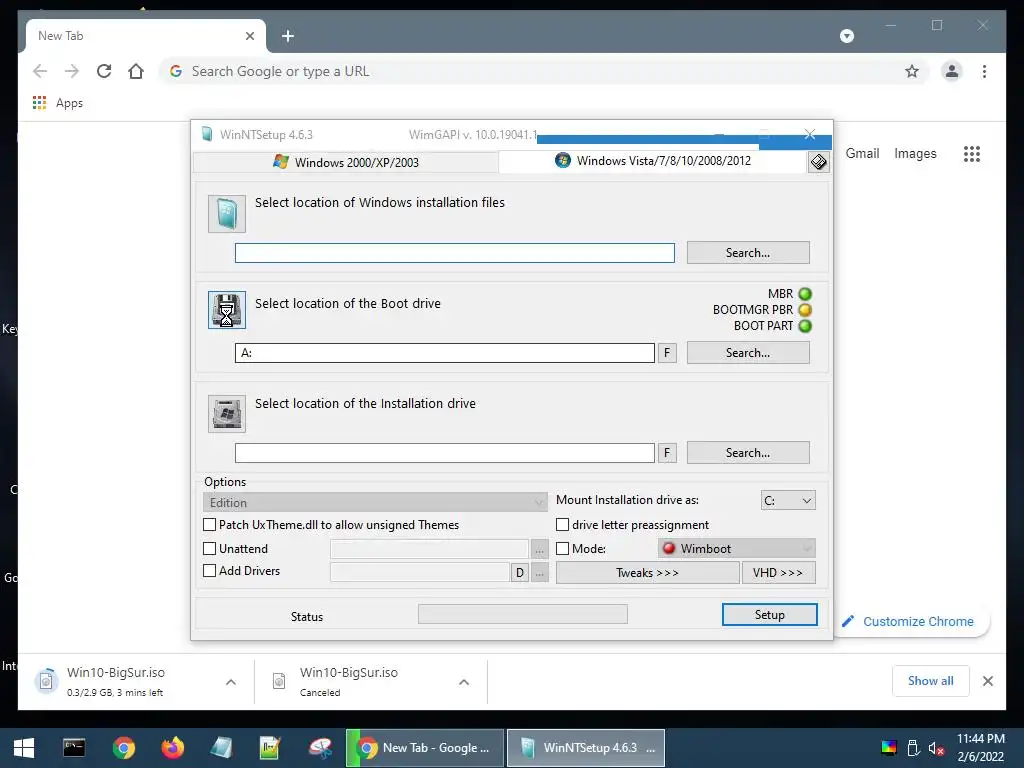Viewport: 1024px width, 768px height.
Task: Close the downloads bar
Action: pyautogui.click(x=987, y=681)
